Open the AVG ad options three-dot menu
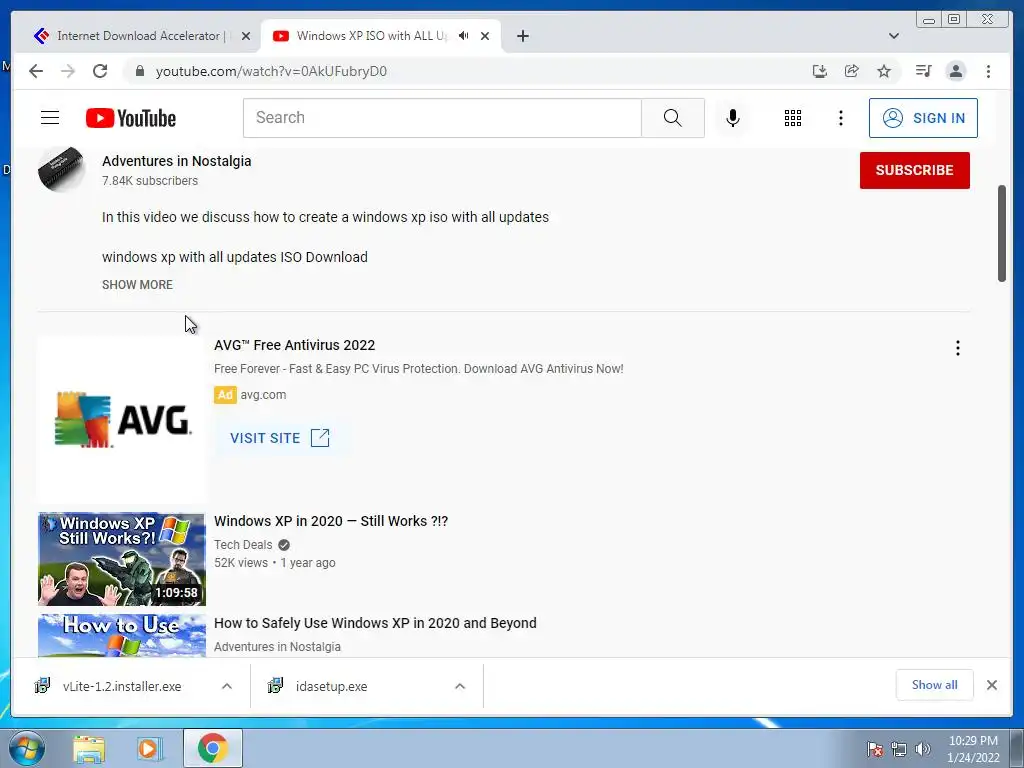Viewport: 1024px width, 768px height. tap(957, 348)
